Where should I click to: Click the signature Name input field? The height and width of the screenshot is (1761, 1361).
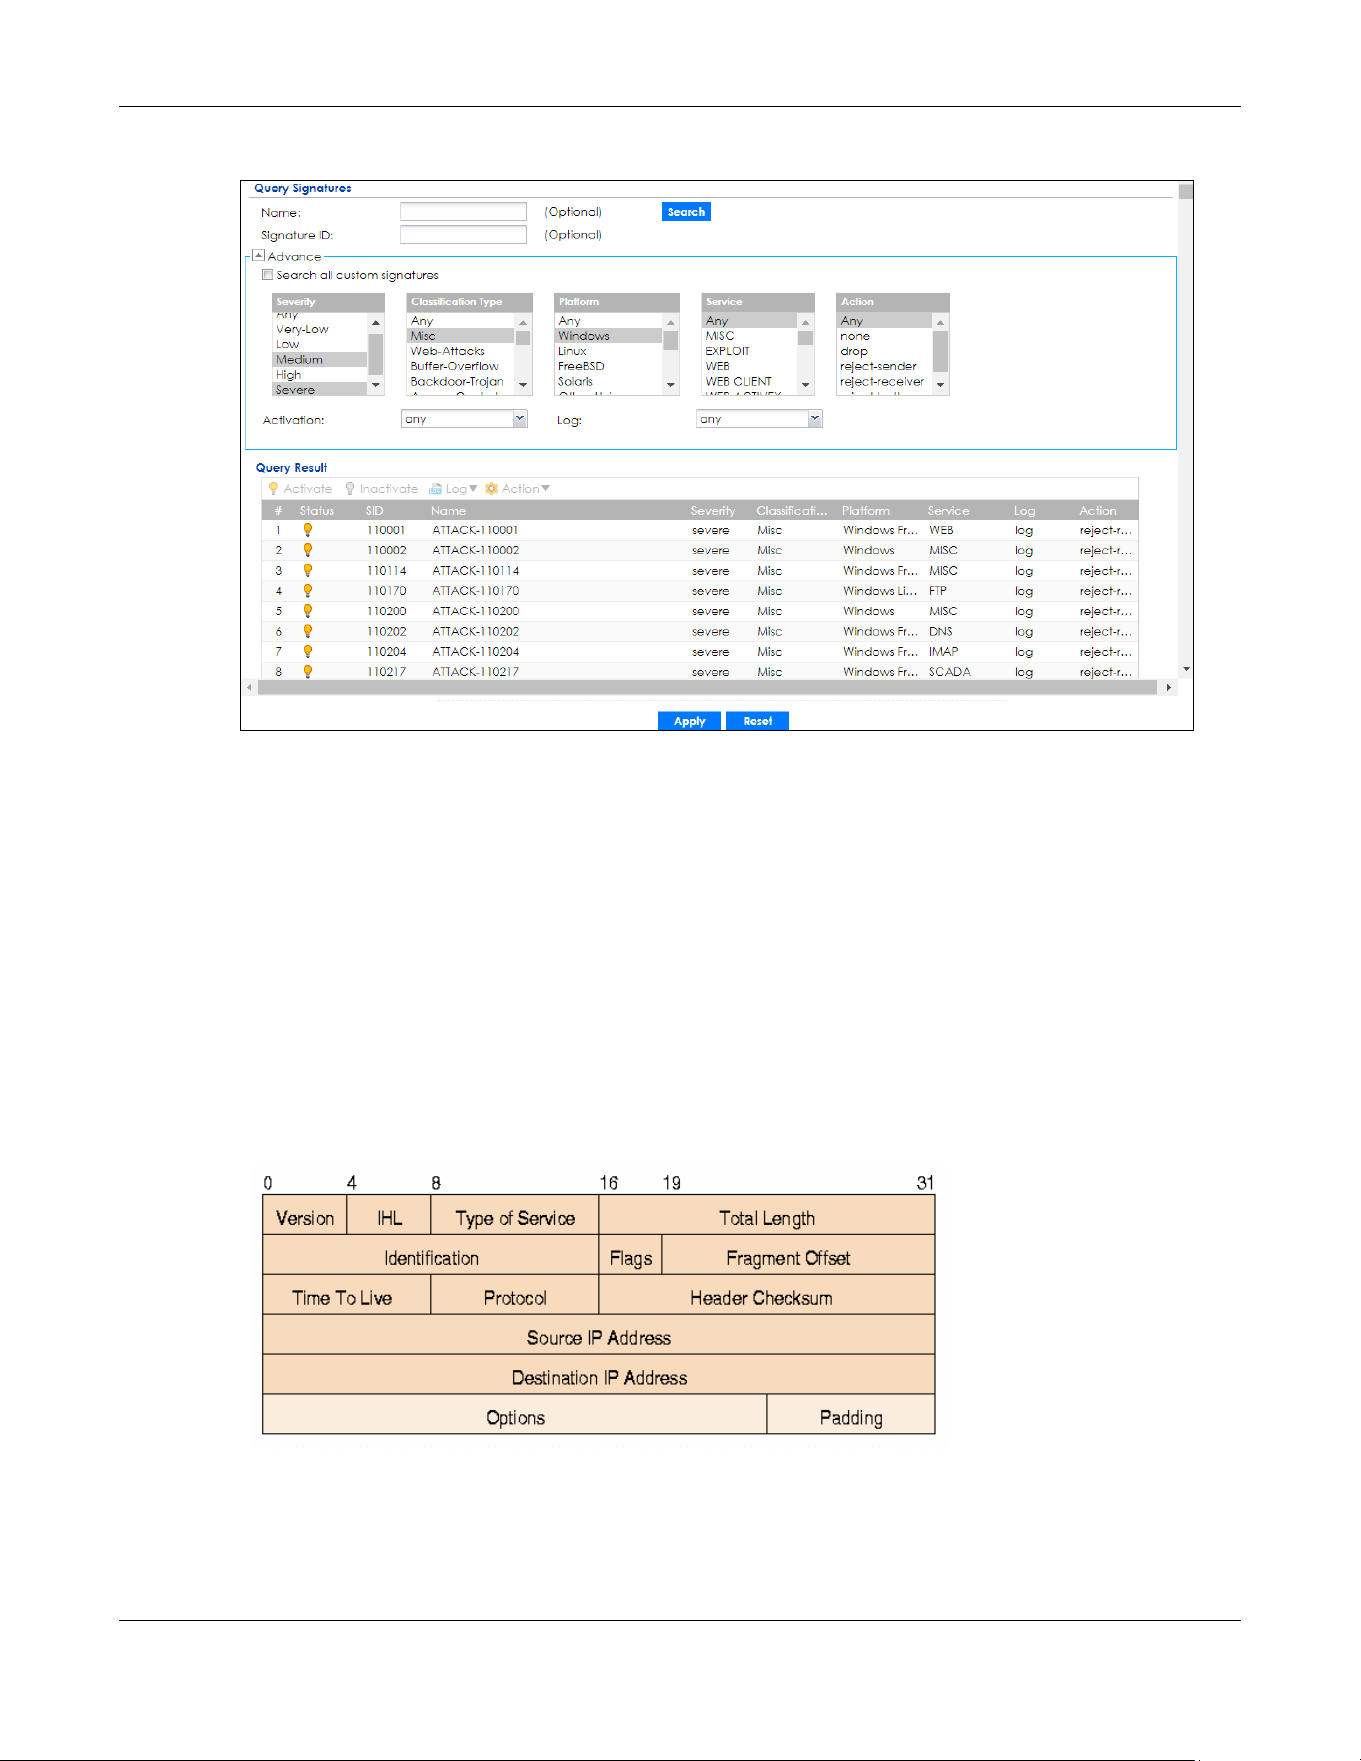click(x=463, y=212)
